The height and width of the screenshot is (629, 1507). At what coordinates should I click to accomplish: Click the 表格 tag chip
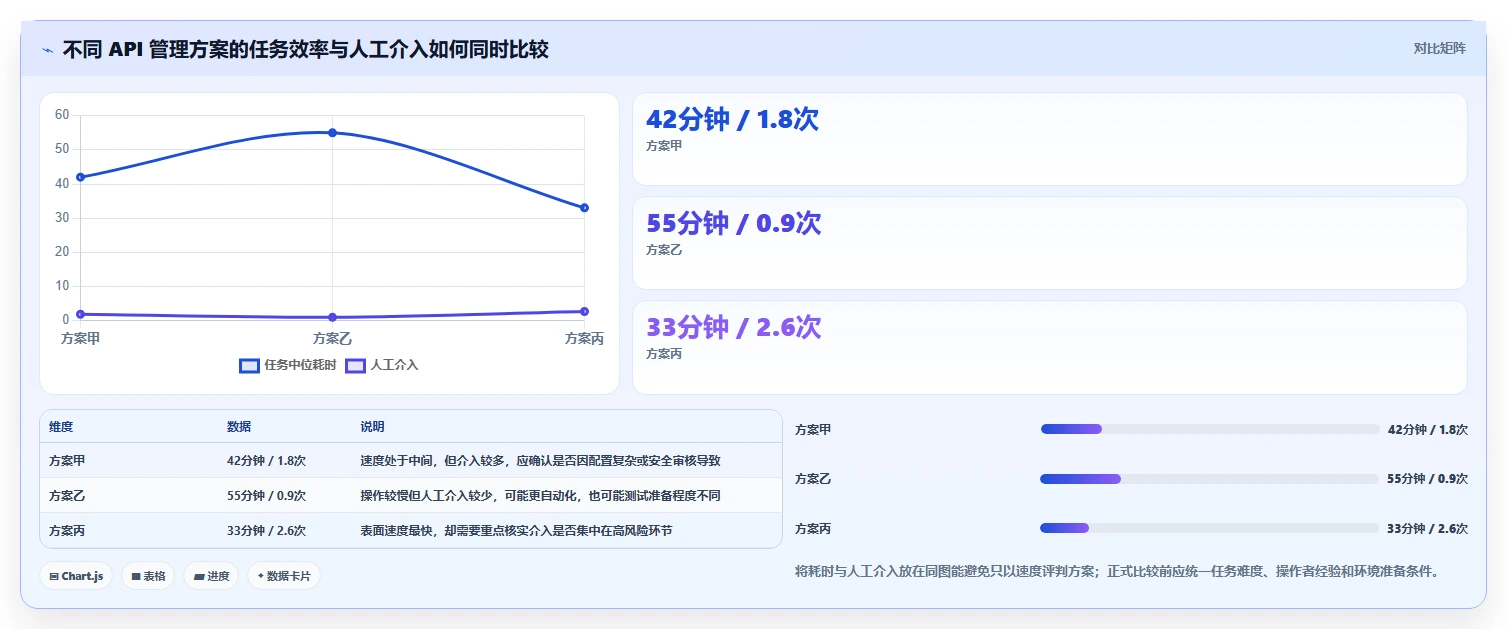[148, 576]
